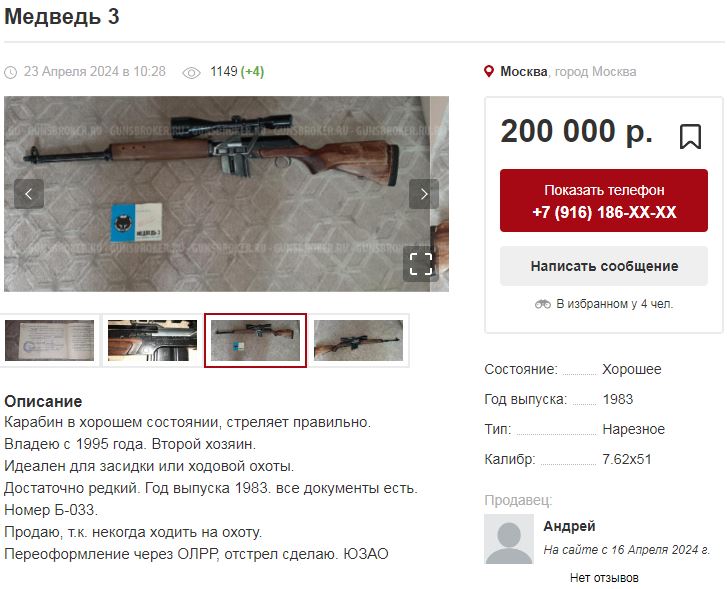
Task: Click the binoculars favorites icon
Action: pyautogui.click(x=543, y=304)
